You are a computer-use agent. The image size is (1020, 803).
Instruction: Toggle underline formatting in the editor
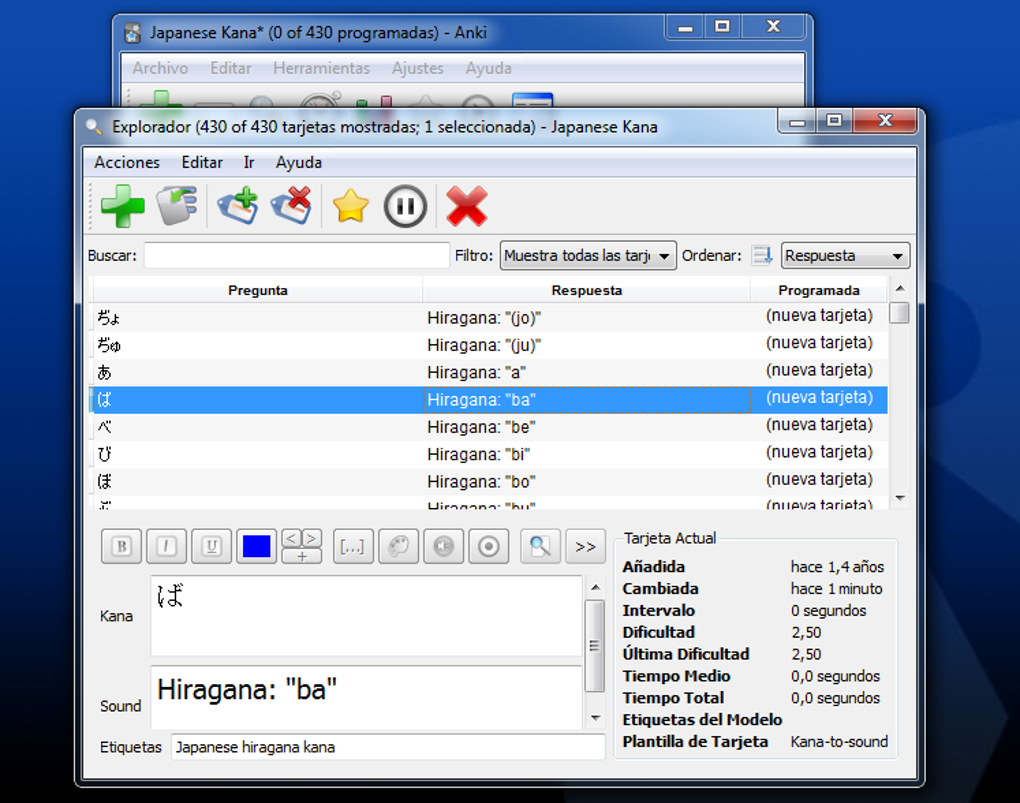pos(211,546)
